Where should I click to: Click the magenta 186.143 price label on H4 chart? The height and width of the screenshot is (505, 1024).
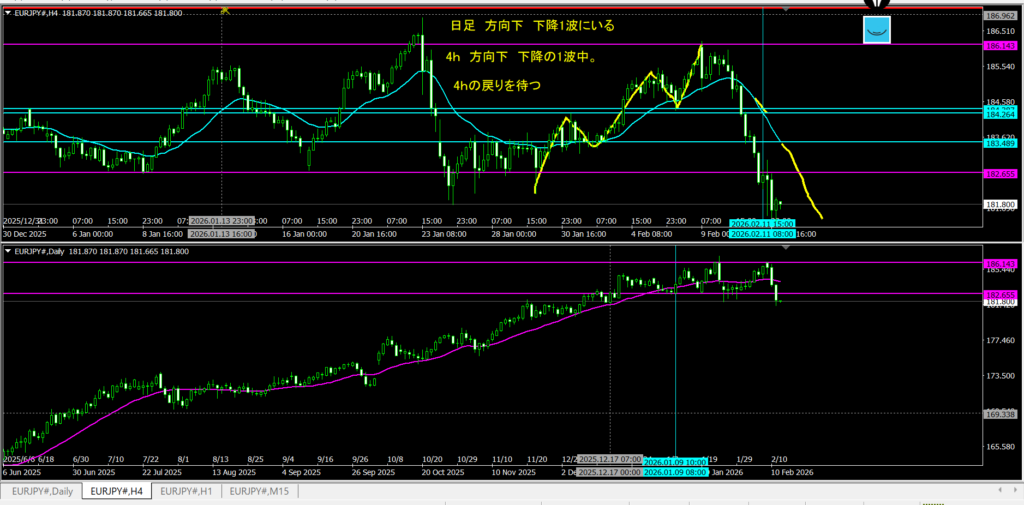click(1001, 46)
